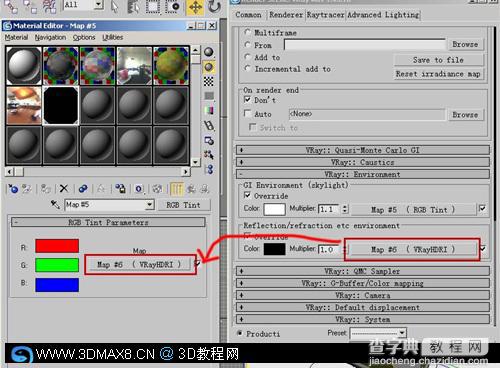Click the Pick Material eyedropper icon

coord(55,204)
